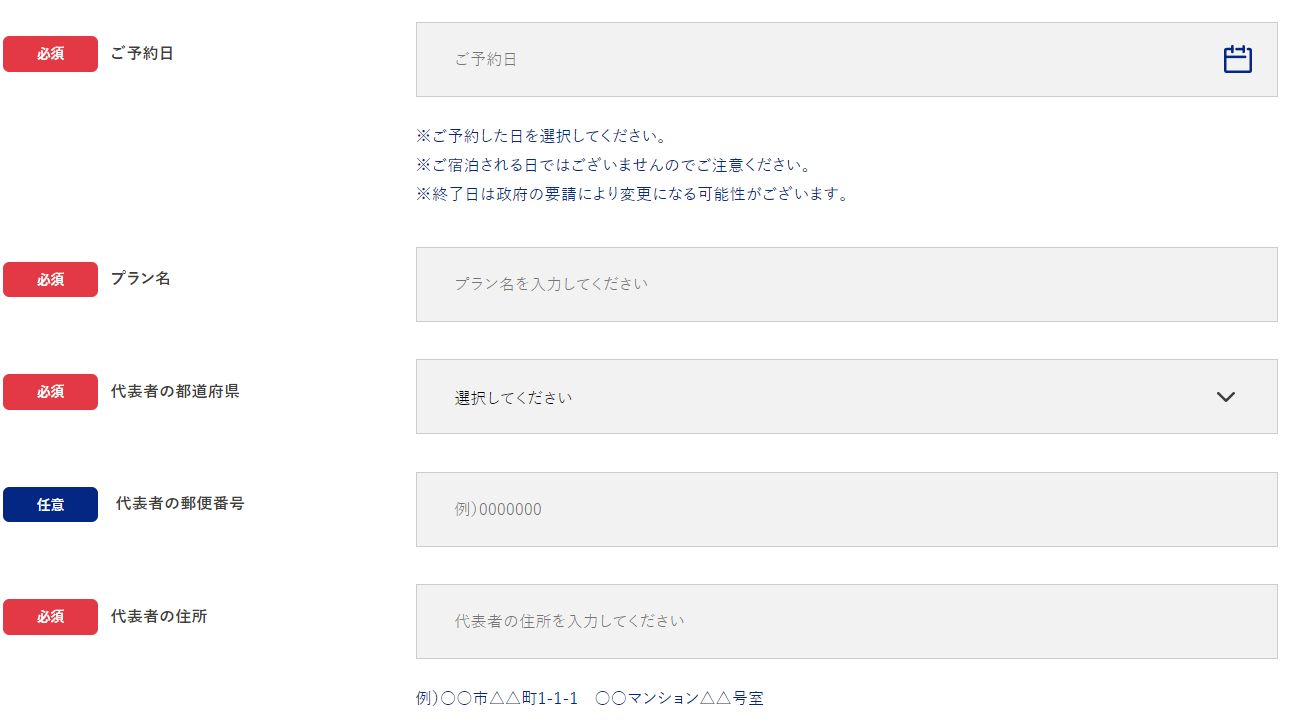Viewport: 1289px width, 724px height.
Task: Click the 代表者の郵便番号 field label
Action: (x=180, y=504)
